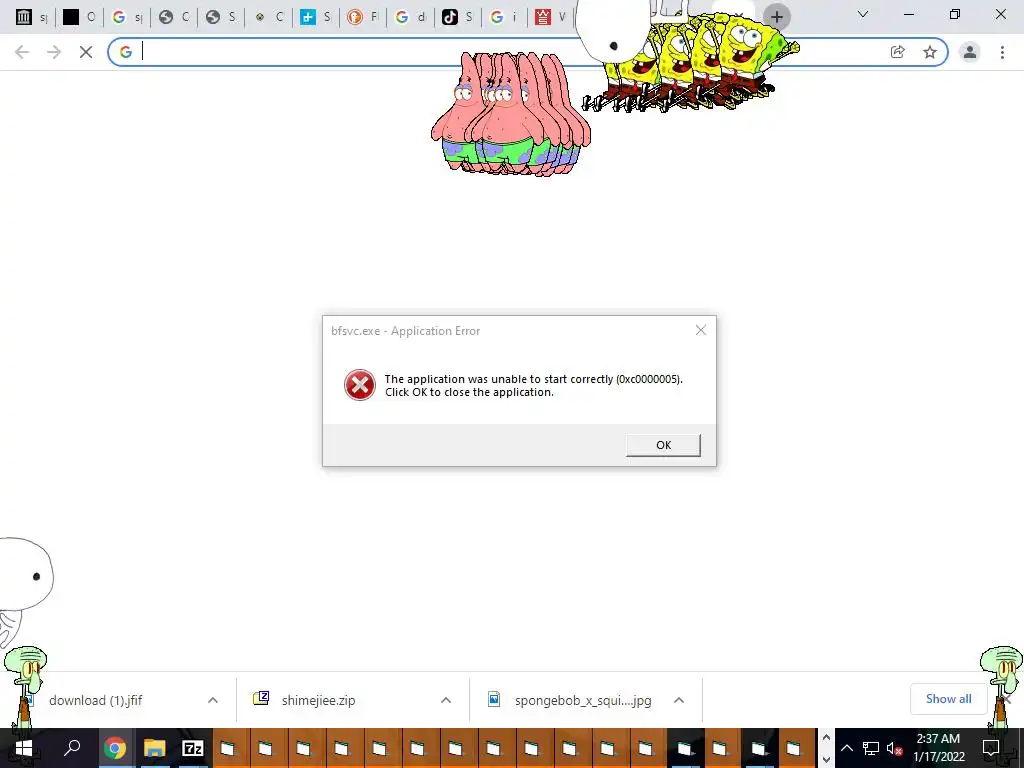The width and height of the screenshot is (1024, 768).
Task: Close the bfsvc.exe Application Error dialog
Action: [701, 330]
